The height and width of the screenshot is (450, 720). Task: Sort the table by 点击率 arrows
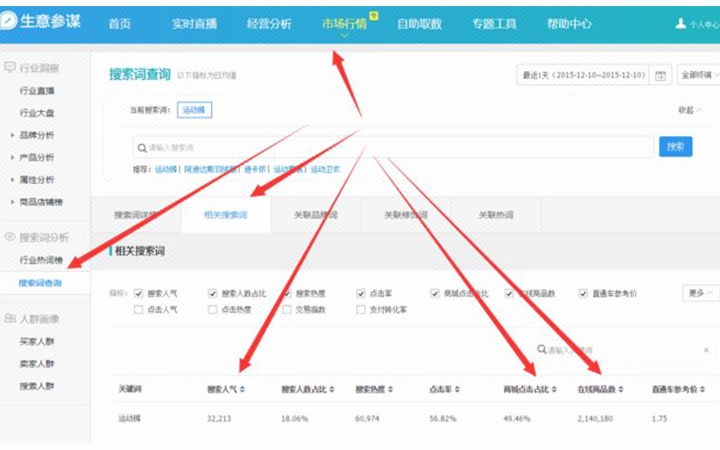tap(457, 389)
